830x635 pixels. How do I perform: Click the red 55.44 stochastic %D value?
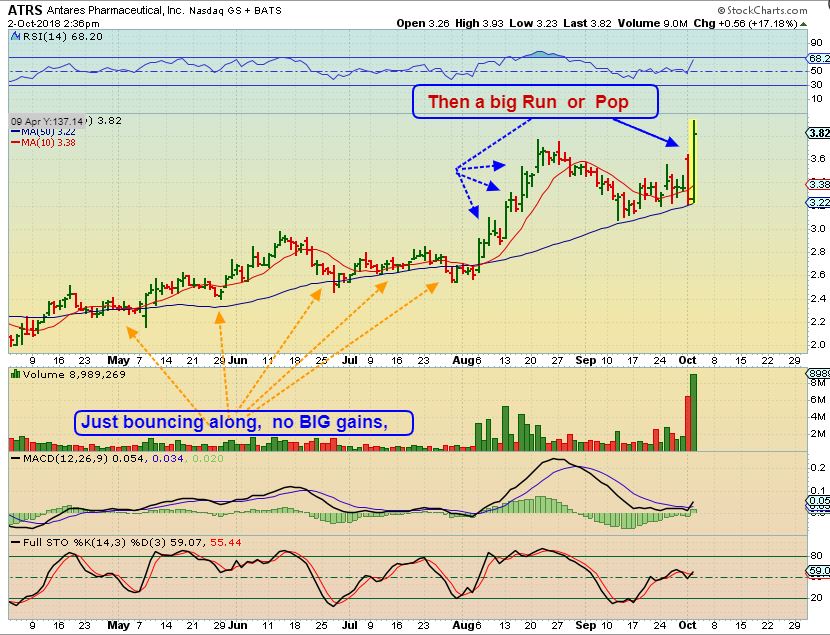[x=226, y=542]
